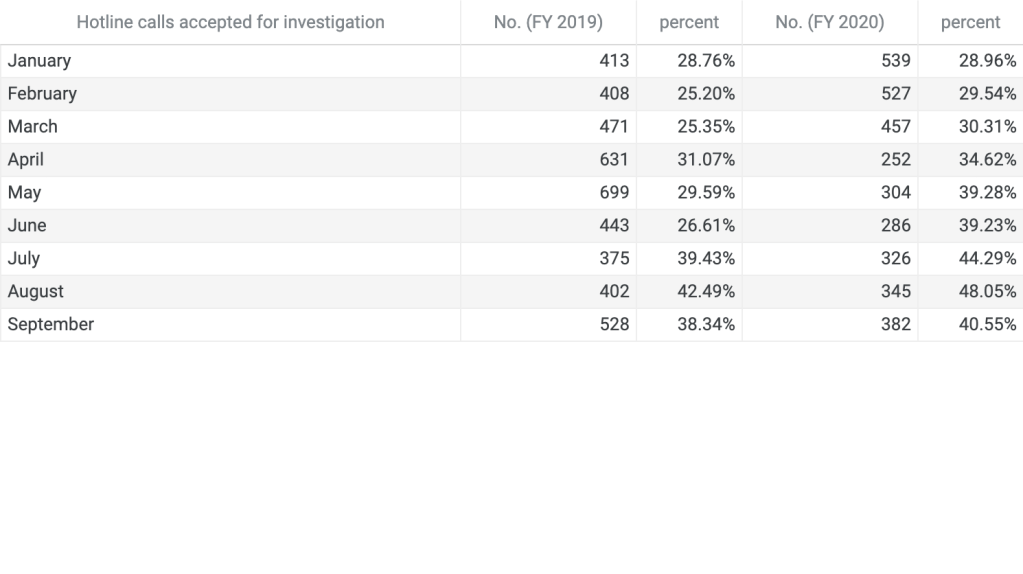Click the first 'percent' column header
1023x574 pixels.
pos(689,22)
